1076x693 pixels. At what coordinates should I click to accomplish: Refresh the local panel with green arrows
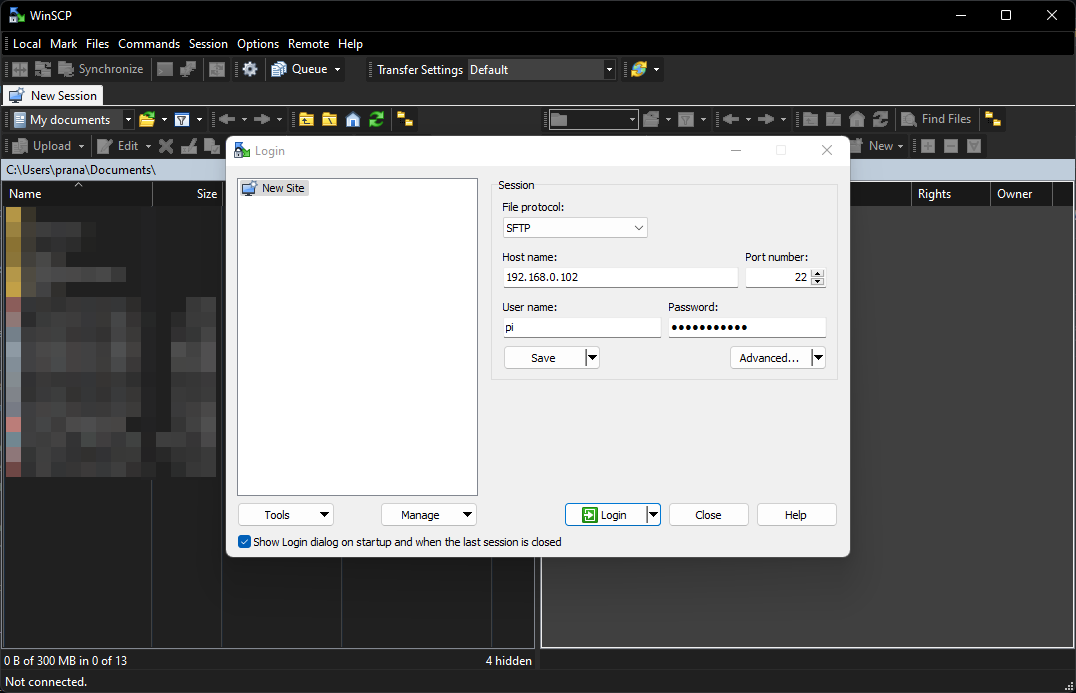pyautogui.click(x=376, y=120)
